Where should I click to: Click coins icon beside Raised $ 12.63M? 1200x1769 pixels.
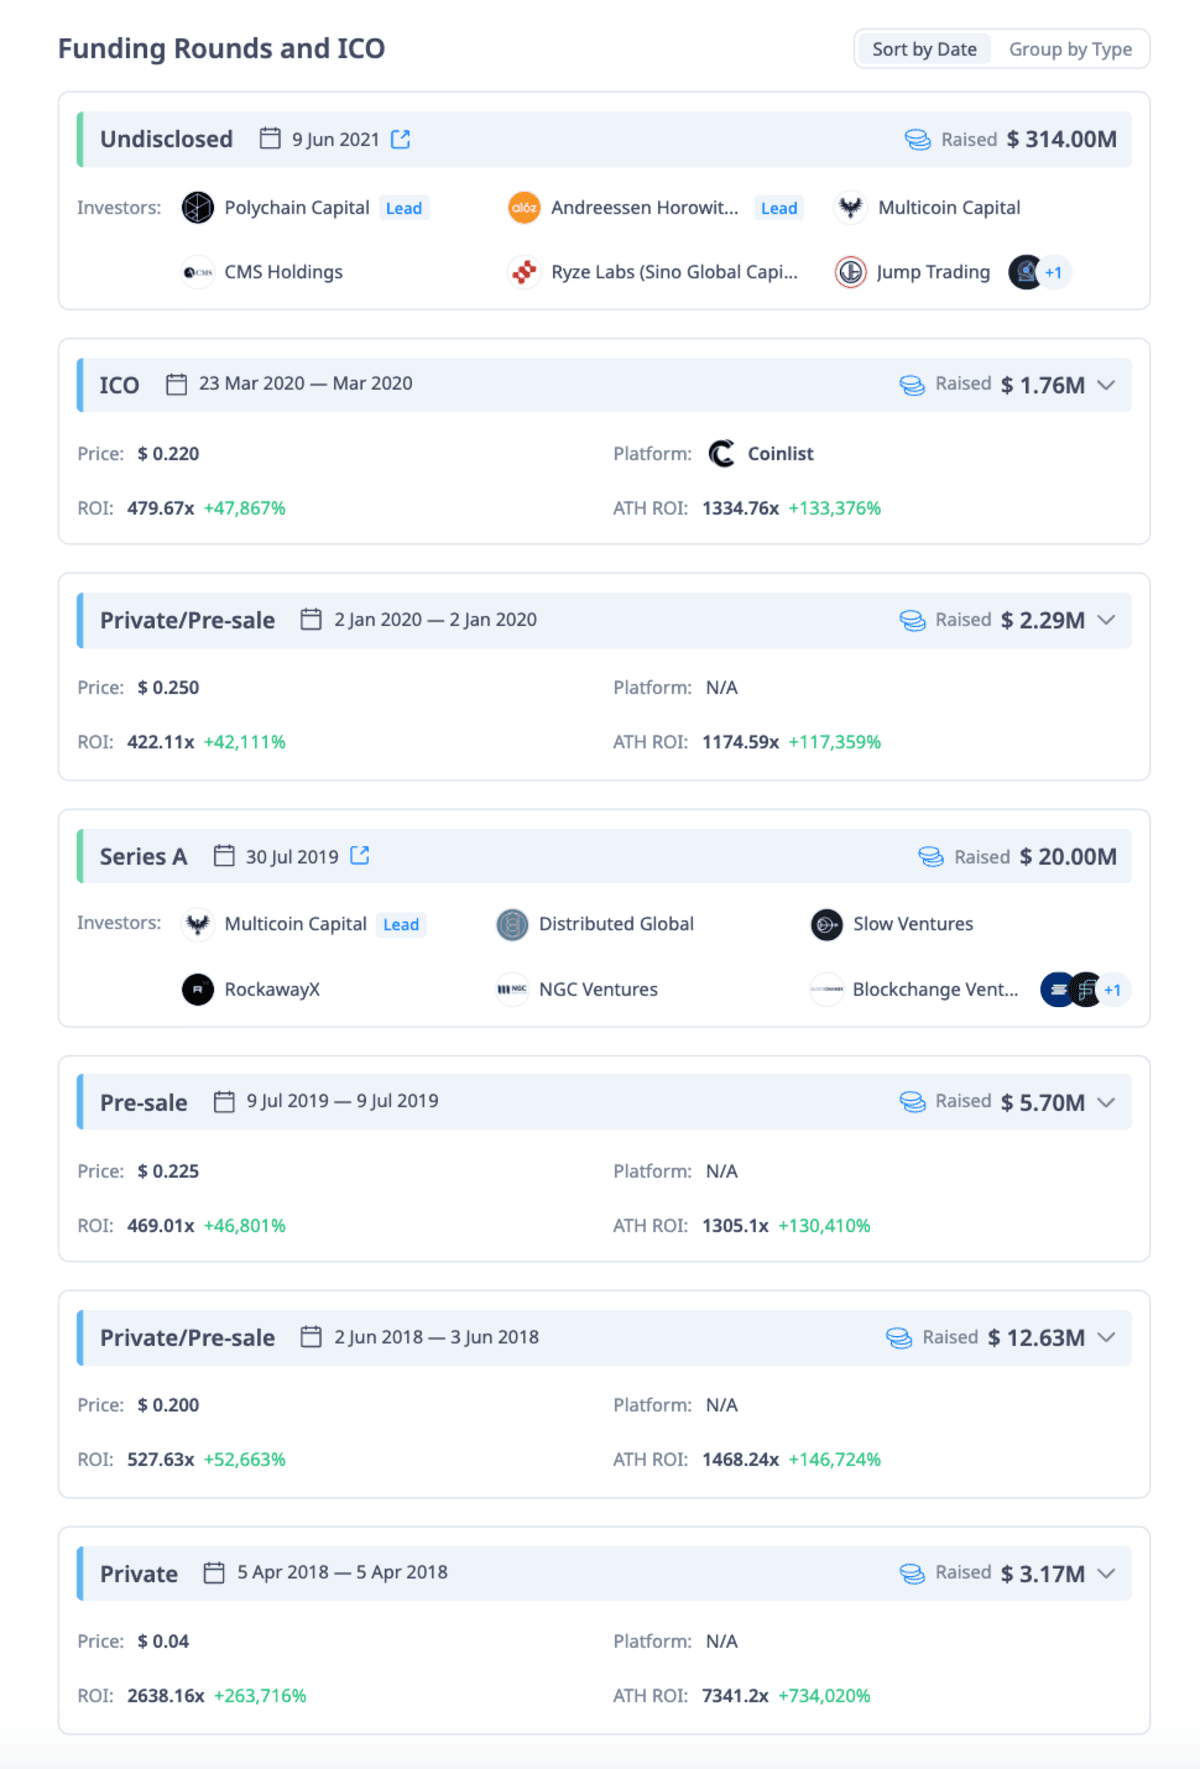pyautogui.click(x=899, y=1338)
